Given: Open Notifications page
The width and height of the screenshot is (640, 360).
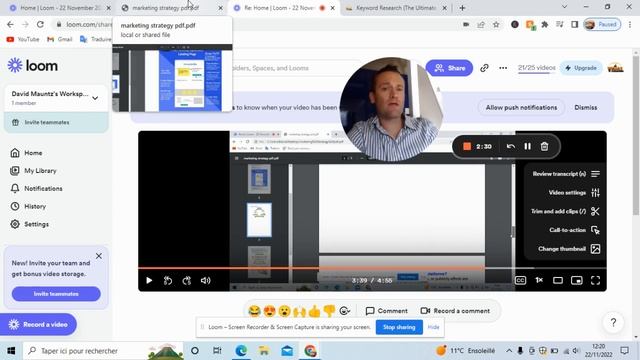Looking at the screenshot, I should (36, 189).
